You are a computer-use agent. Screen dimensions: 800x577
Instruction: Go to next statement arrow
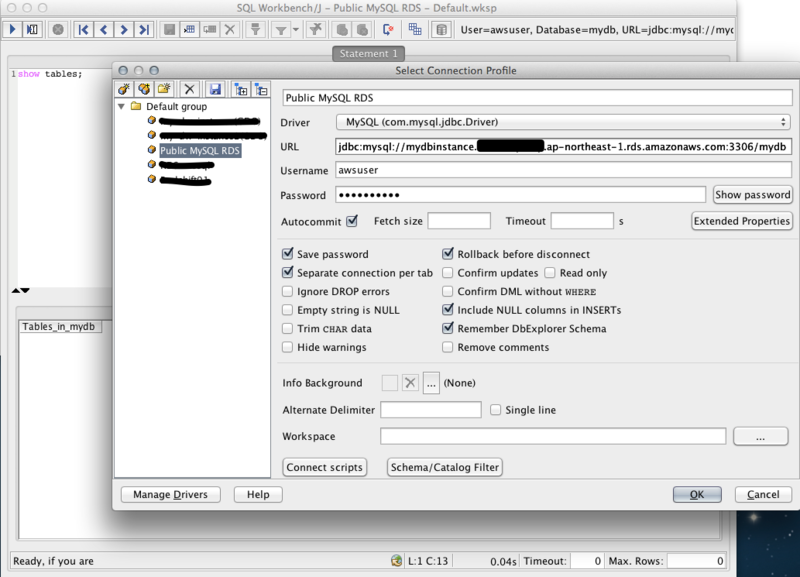(123, 30)
